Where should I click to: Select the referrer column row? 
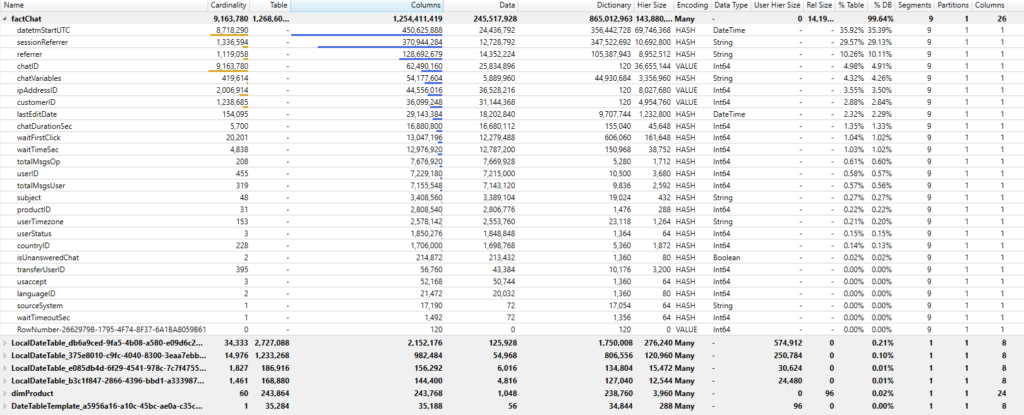point(512,54)
